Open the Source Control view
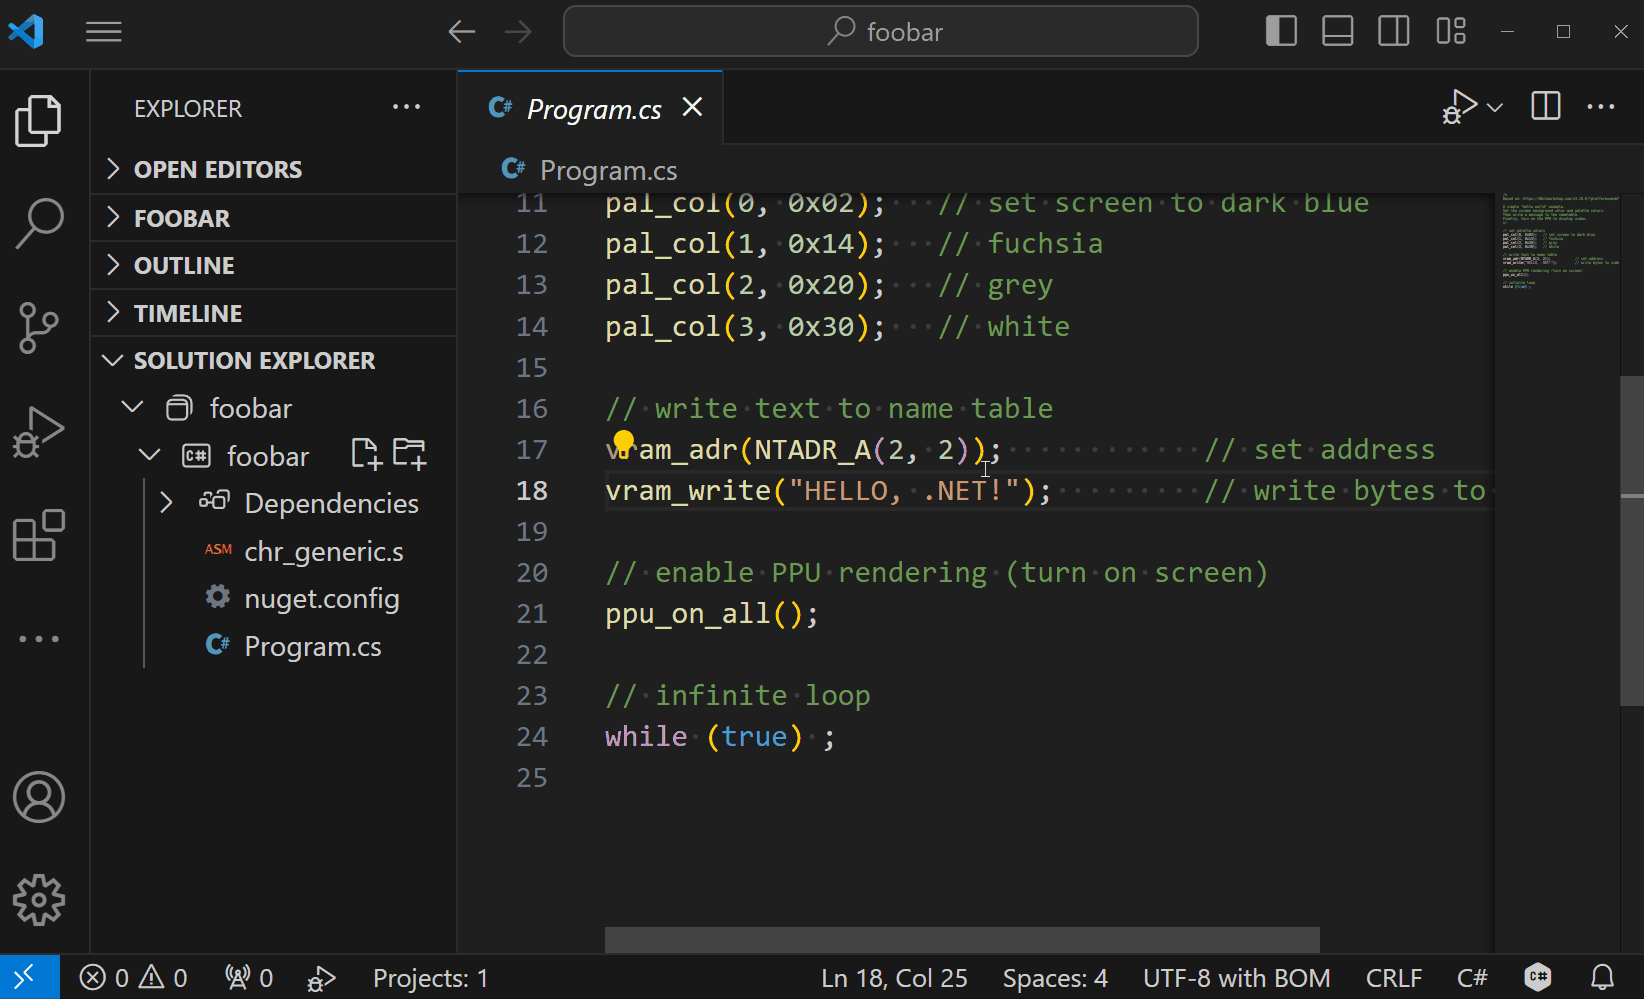1644x999 pixels. click(39, 328)
